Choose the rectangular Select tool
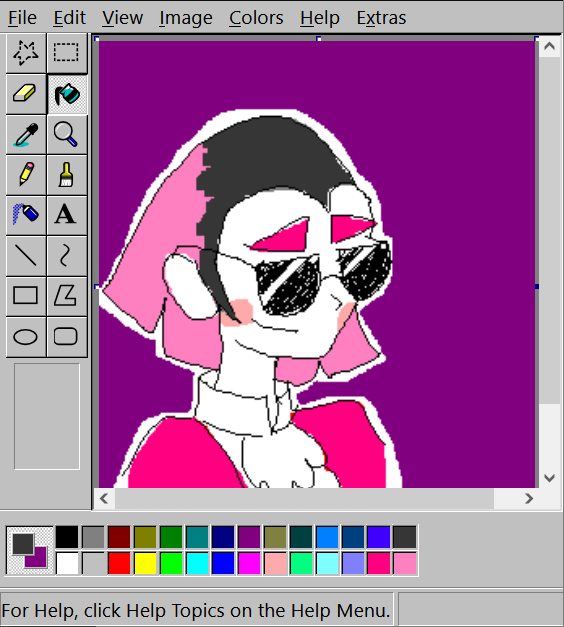The width and height of the screenshot is (564, 627). pyautogui.click(x=66, y=53)
